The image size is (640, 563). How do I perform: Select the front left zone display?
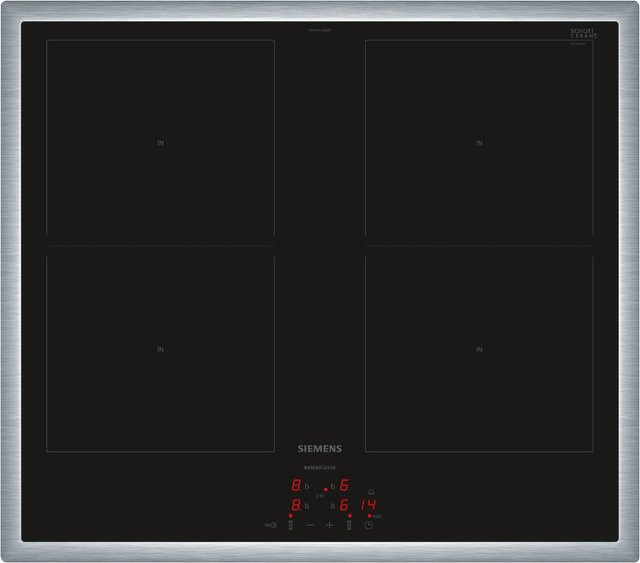pyautogui.click(x=296, y=505)
